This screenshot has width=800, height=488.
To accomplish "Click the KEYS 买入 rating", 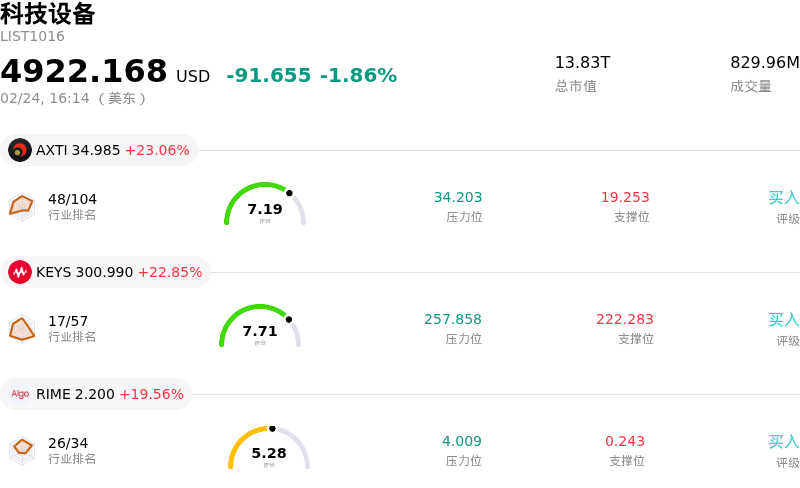I will click(x=784, y=320).
